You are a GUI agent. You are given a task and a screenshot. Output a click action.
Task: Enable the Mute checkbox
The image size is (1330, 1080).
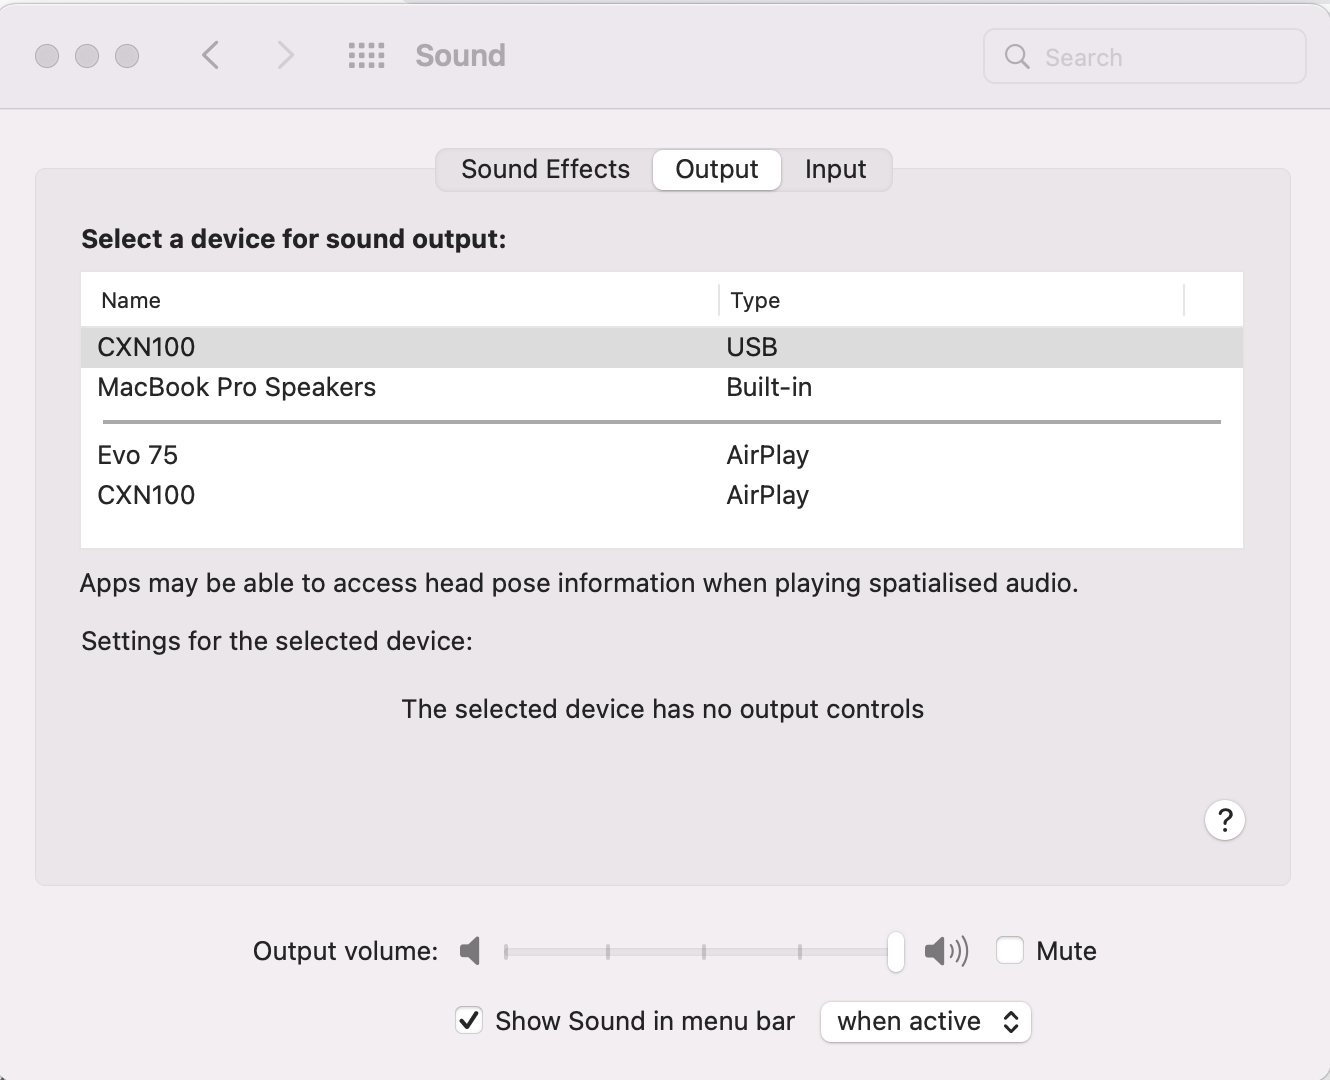click(x=1010, y=950)
